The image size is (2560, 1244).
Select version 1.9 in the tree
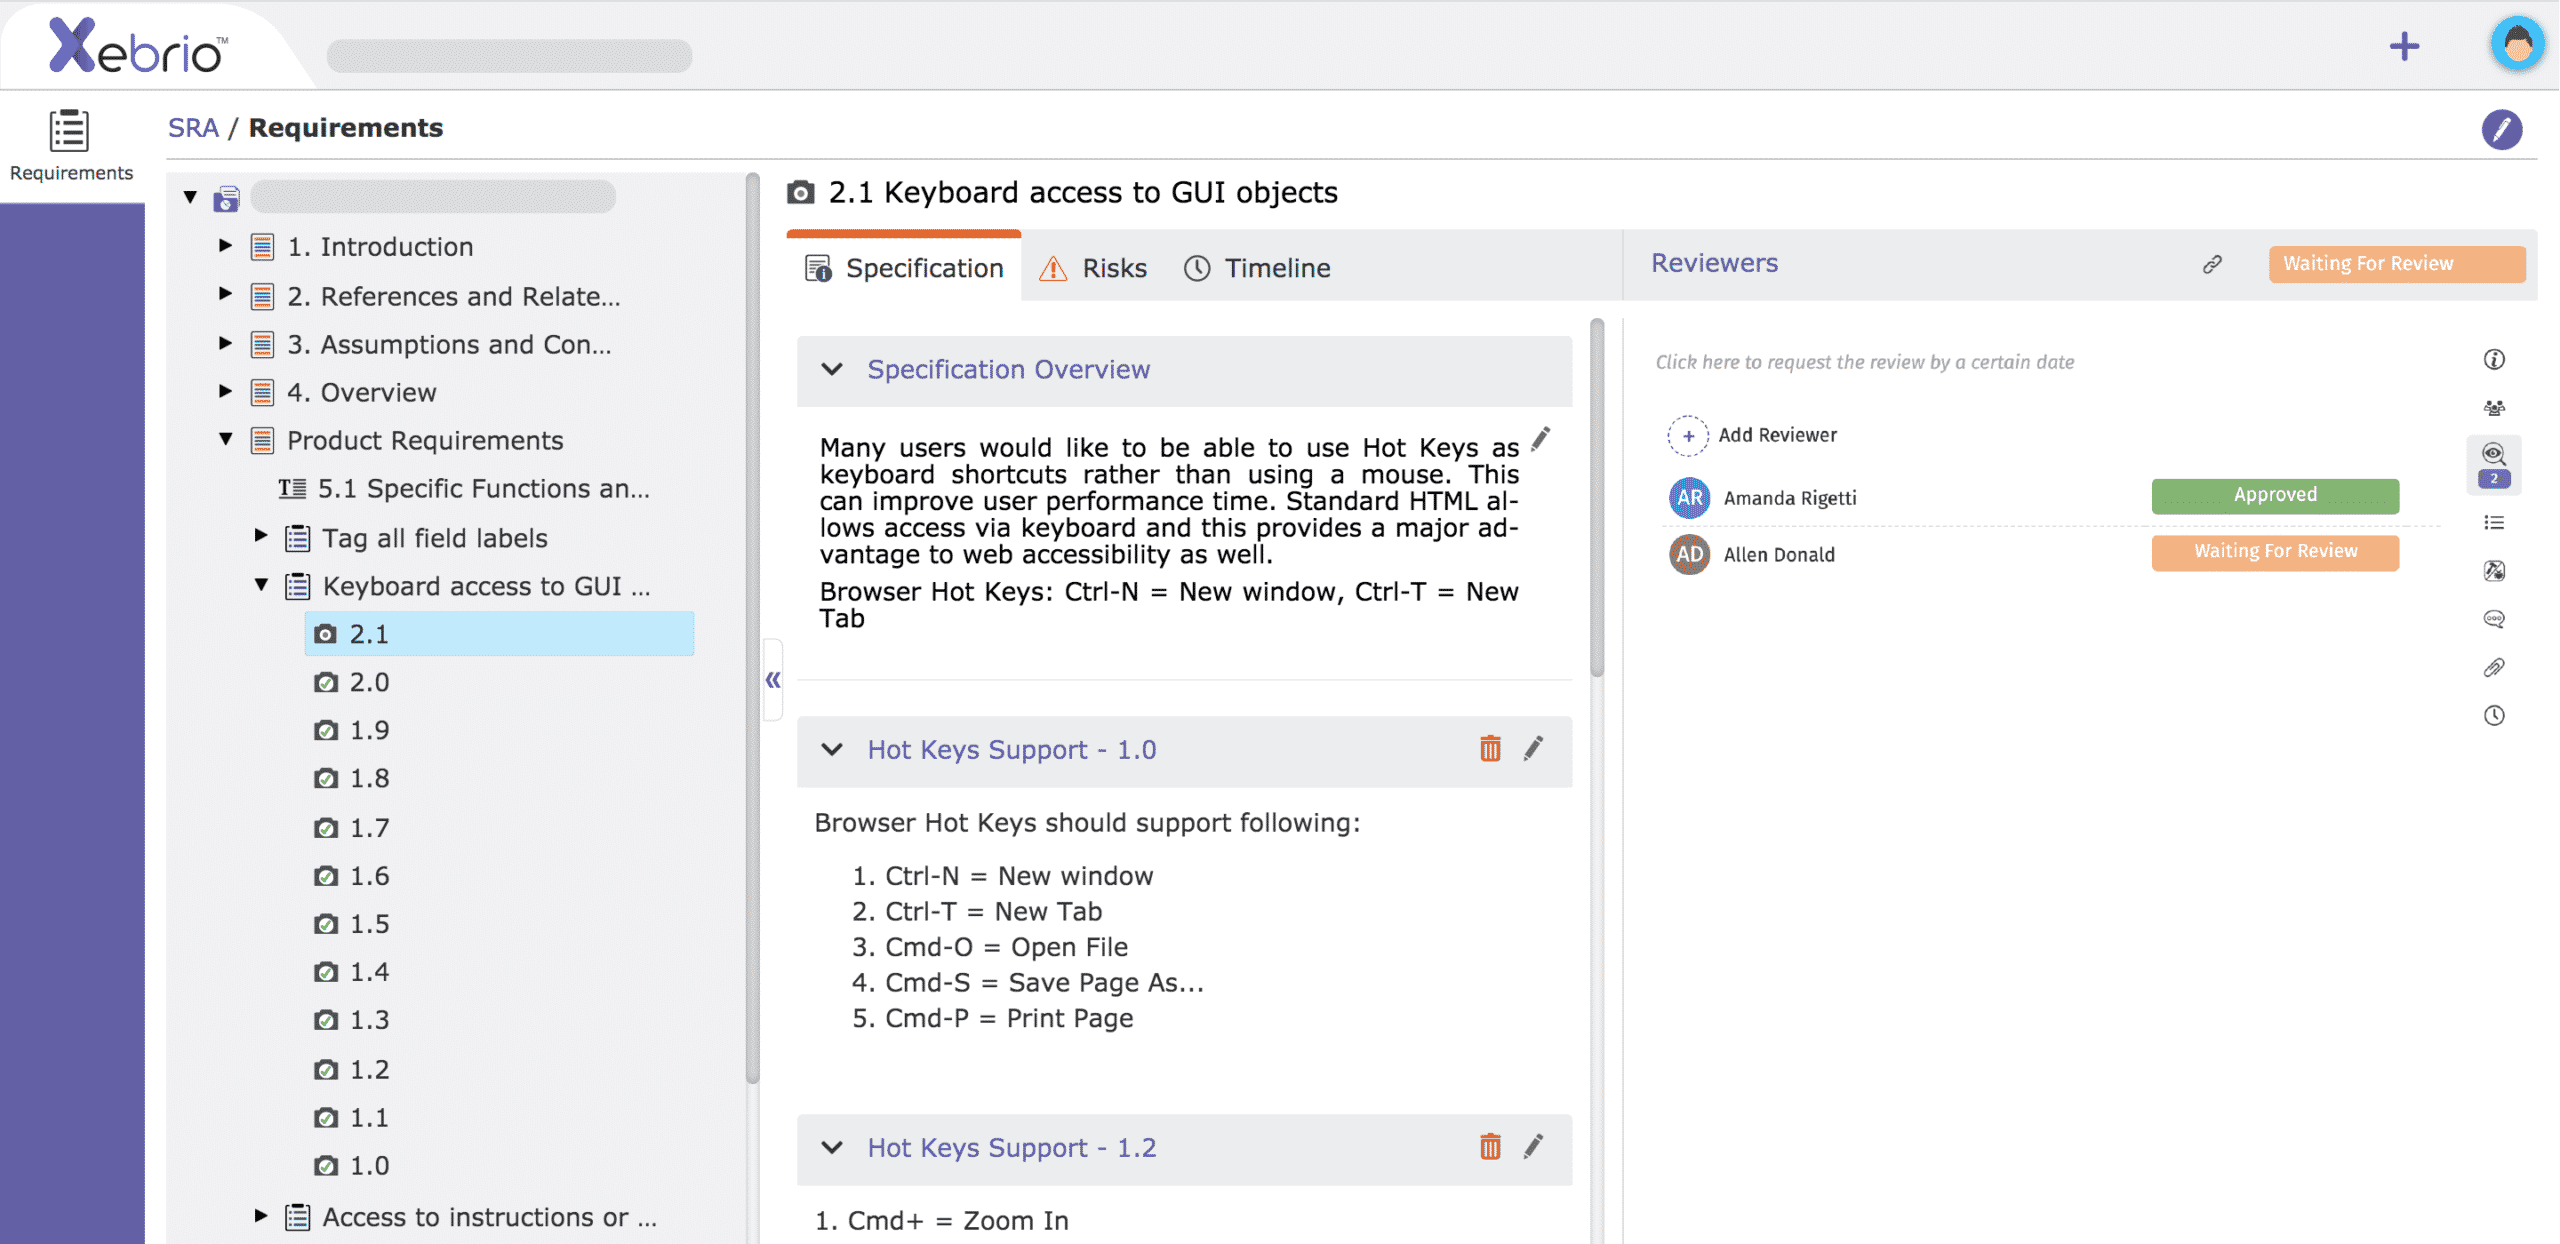352,730
